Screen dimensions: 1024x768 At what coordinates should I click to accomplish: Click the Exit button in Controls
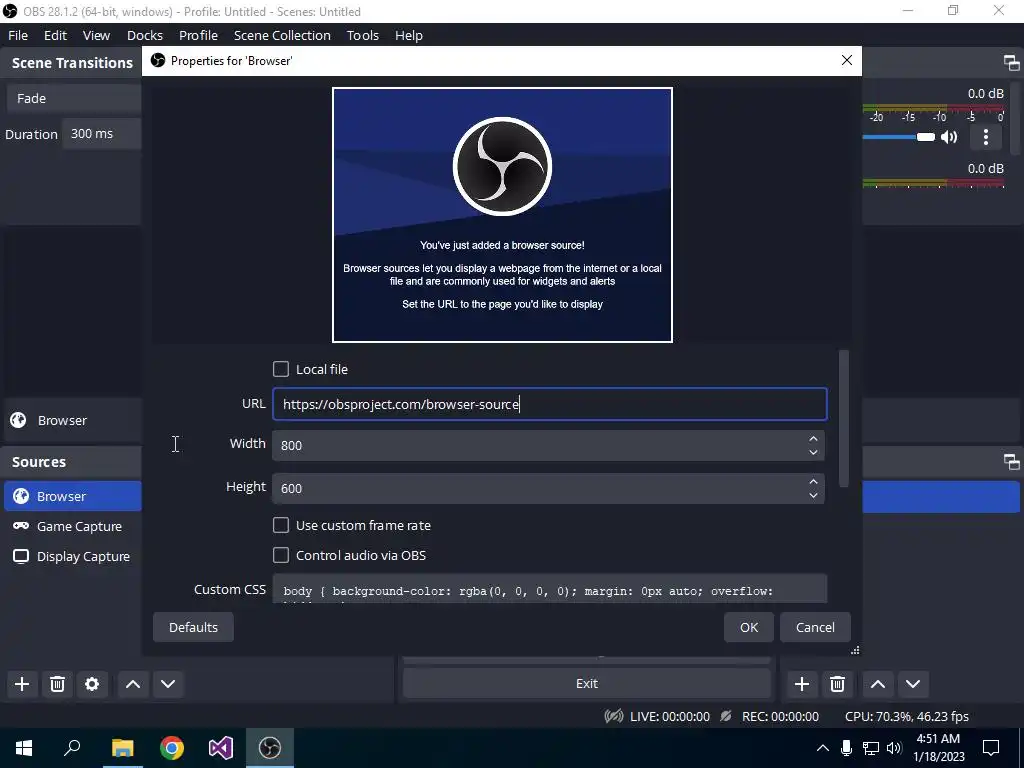click(x=586, y=684)
